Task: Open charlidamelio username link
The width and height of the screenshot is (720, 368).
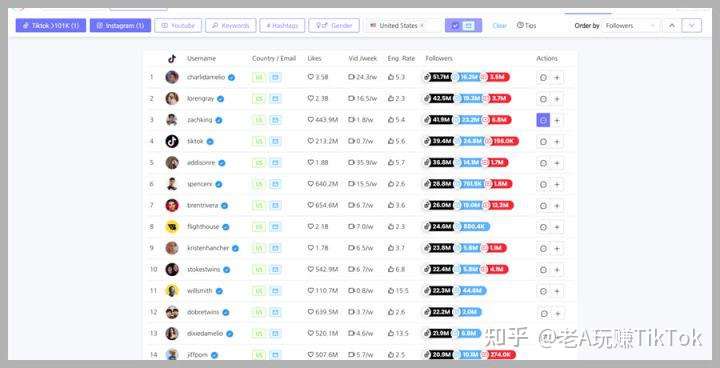Action: (x=206, y=77)
